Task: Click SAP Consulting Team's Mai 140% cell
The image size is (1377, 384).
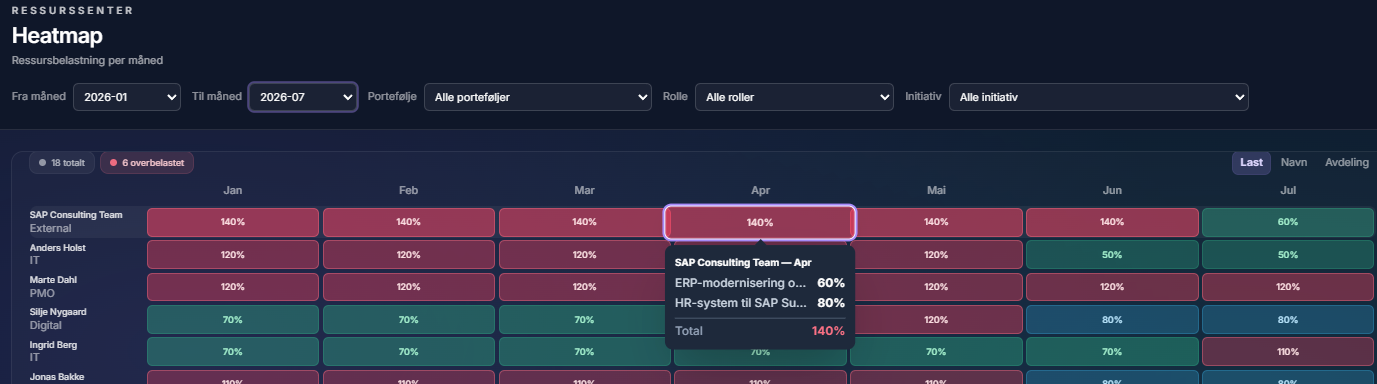Action: [x=936, y=222]
